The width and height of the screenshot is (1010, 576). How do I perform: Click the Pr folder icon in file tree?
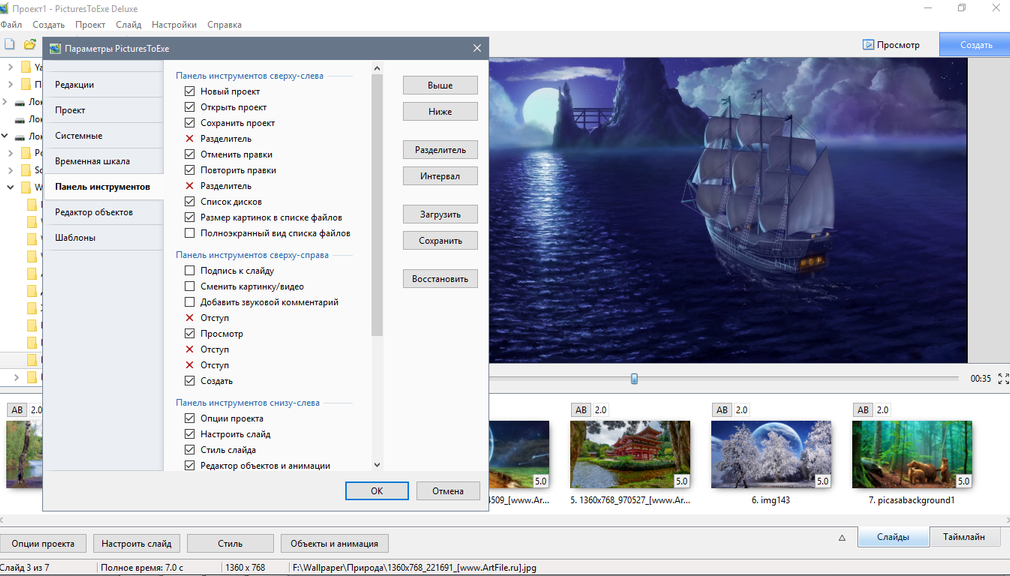click(26, 153)
